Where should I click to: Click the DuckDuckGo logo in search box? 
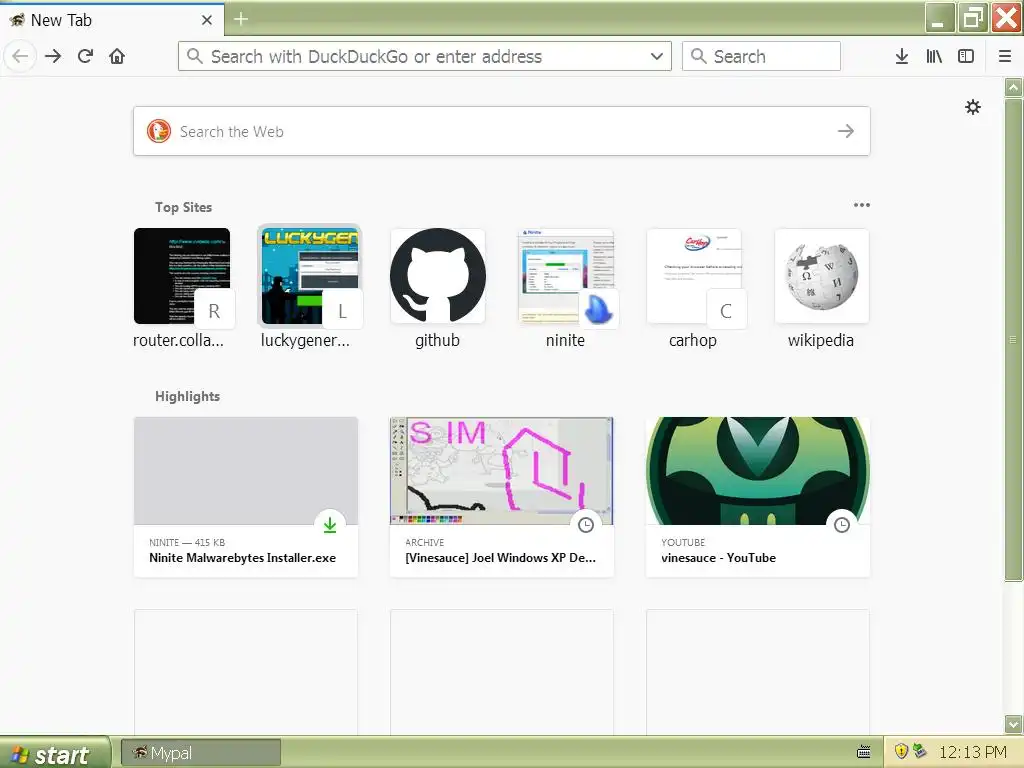[x=159, y=131]
